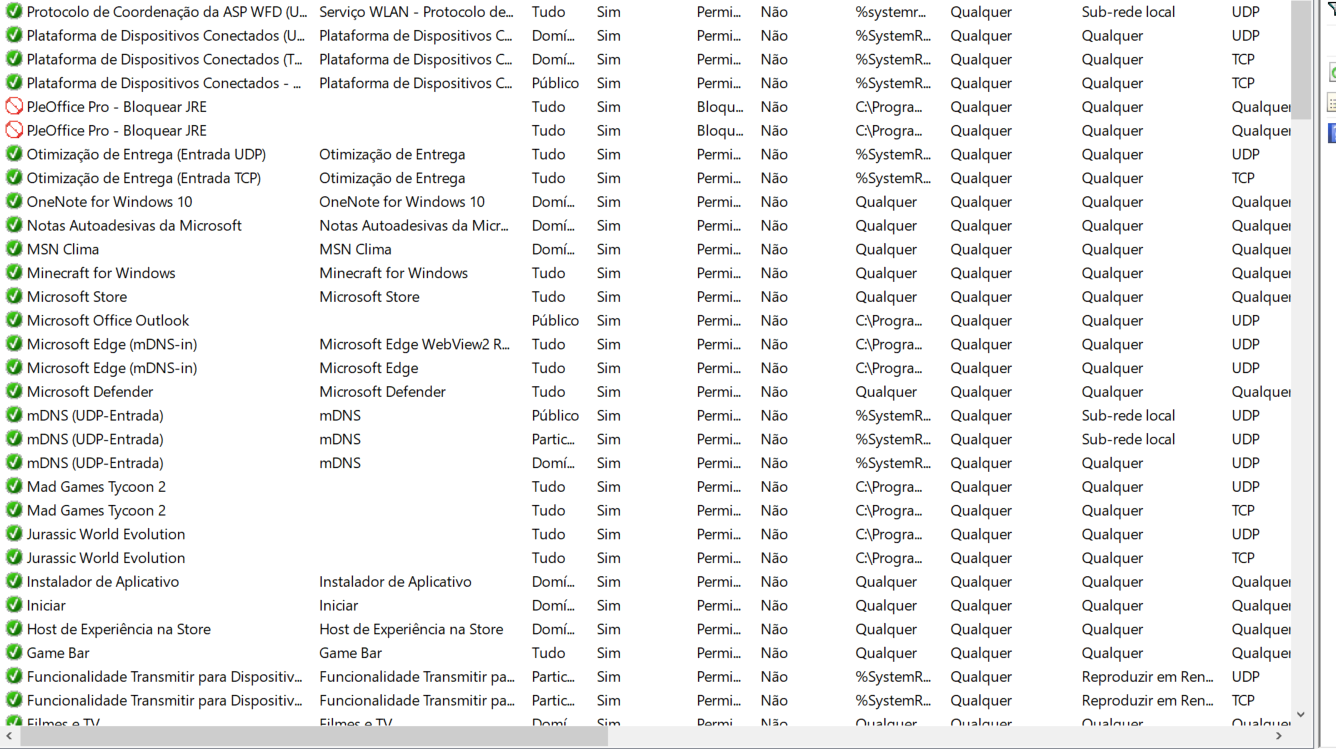Select rule name 'Otimização de Entrega (Entrada TCP)'
The height and width of the screenshot is (749, 1336).
click(144, 178)
